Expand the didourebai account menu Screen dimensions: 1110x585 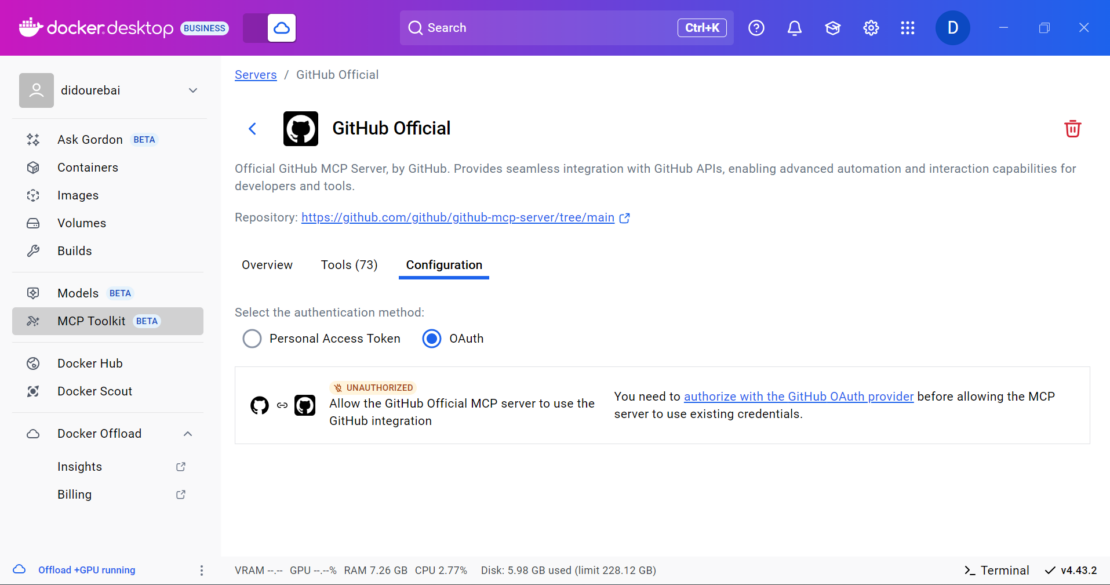[192, 89]
